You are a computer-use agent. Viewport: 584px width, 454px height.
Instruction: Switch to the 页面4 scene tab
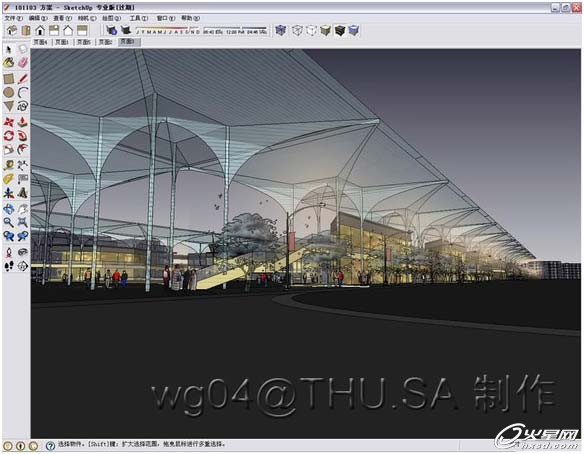click(x=41, y=42)
